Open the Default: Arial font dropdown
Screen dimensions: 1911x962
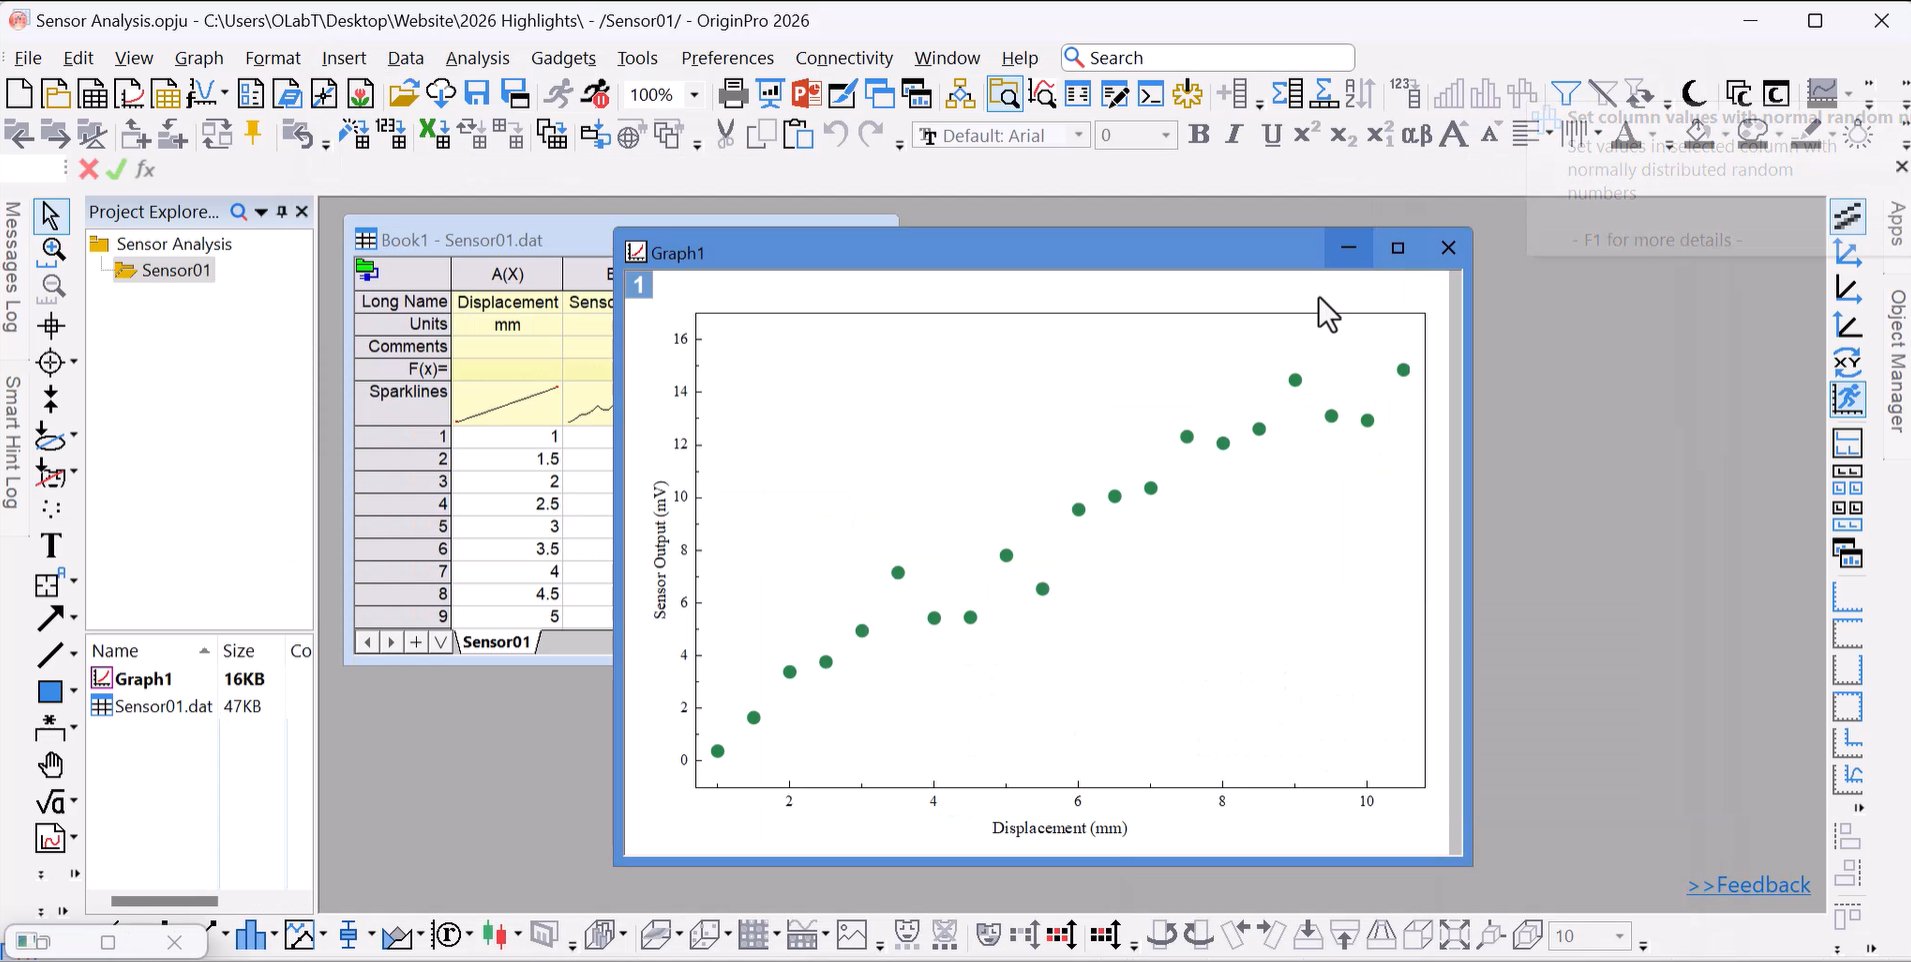(1078, 135)
